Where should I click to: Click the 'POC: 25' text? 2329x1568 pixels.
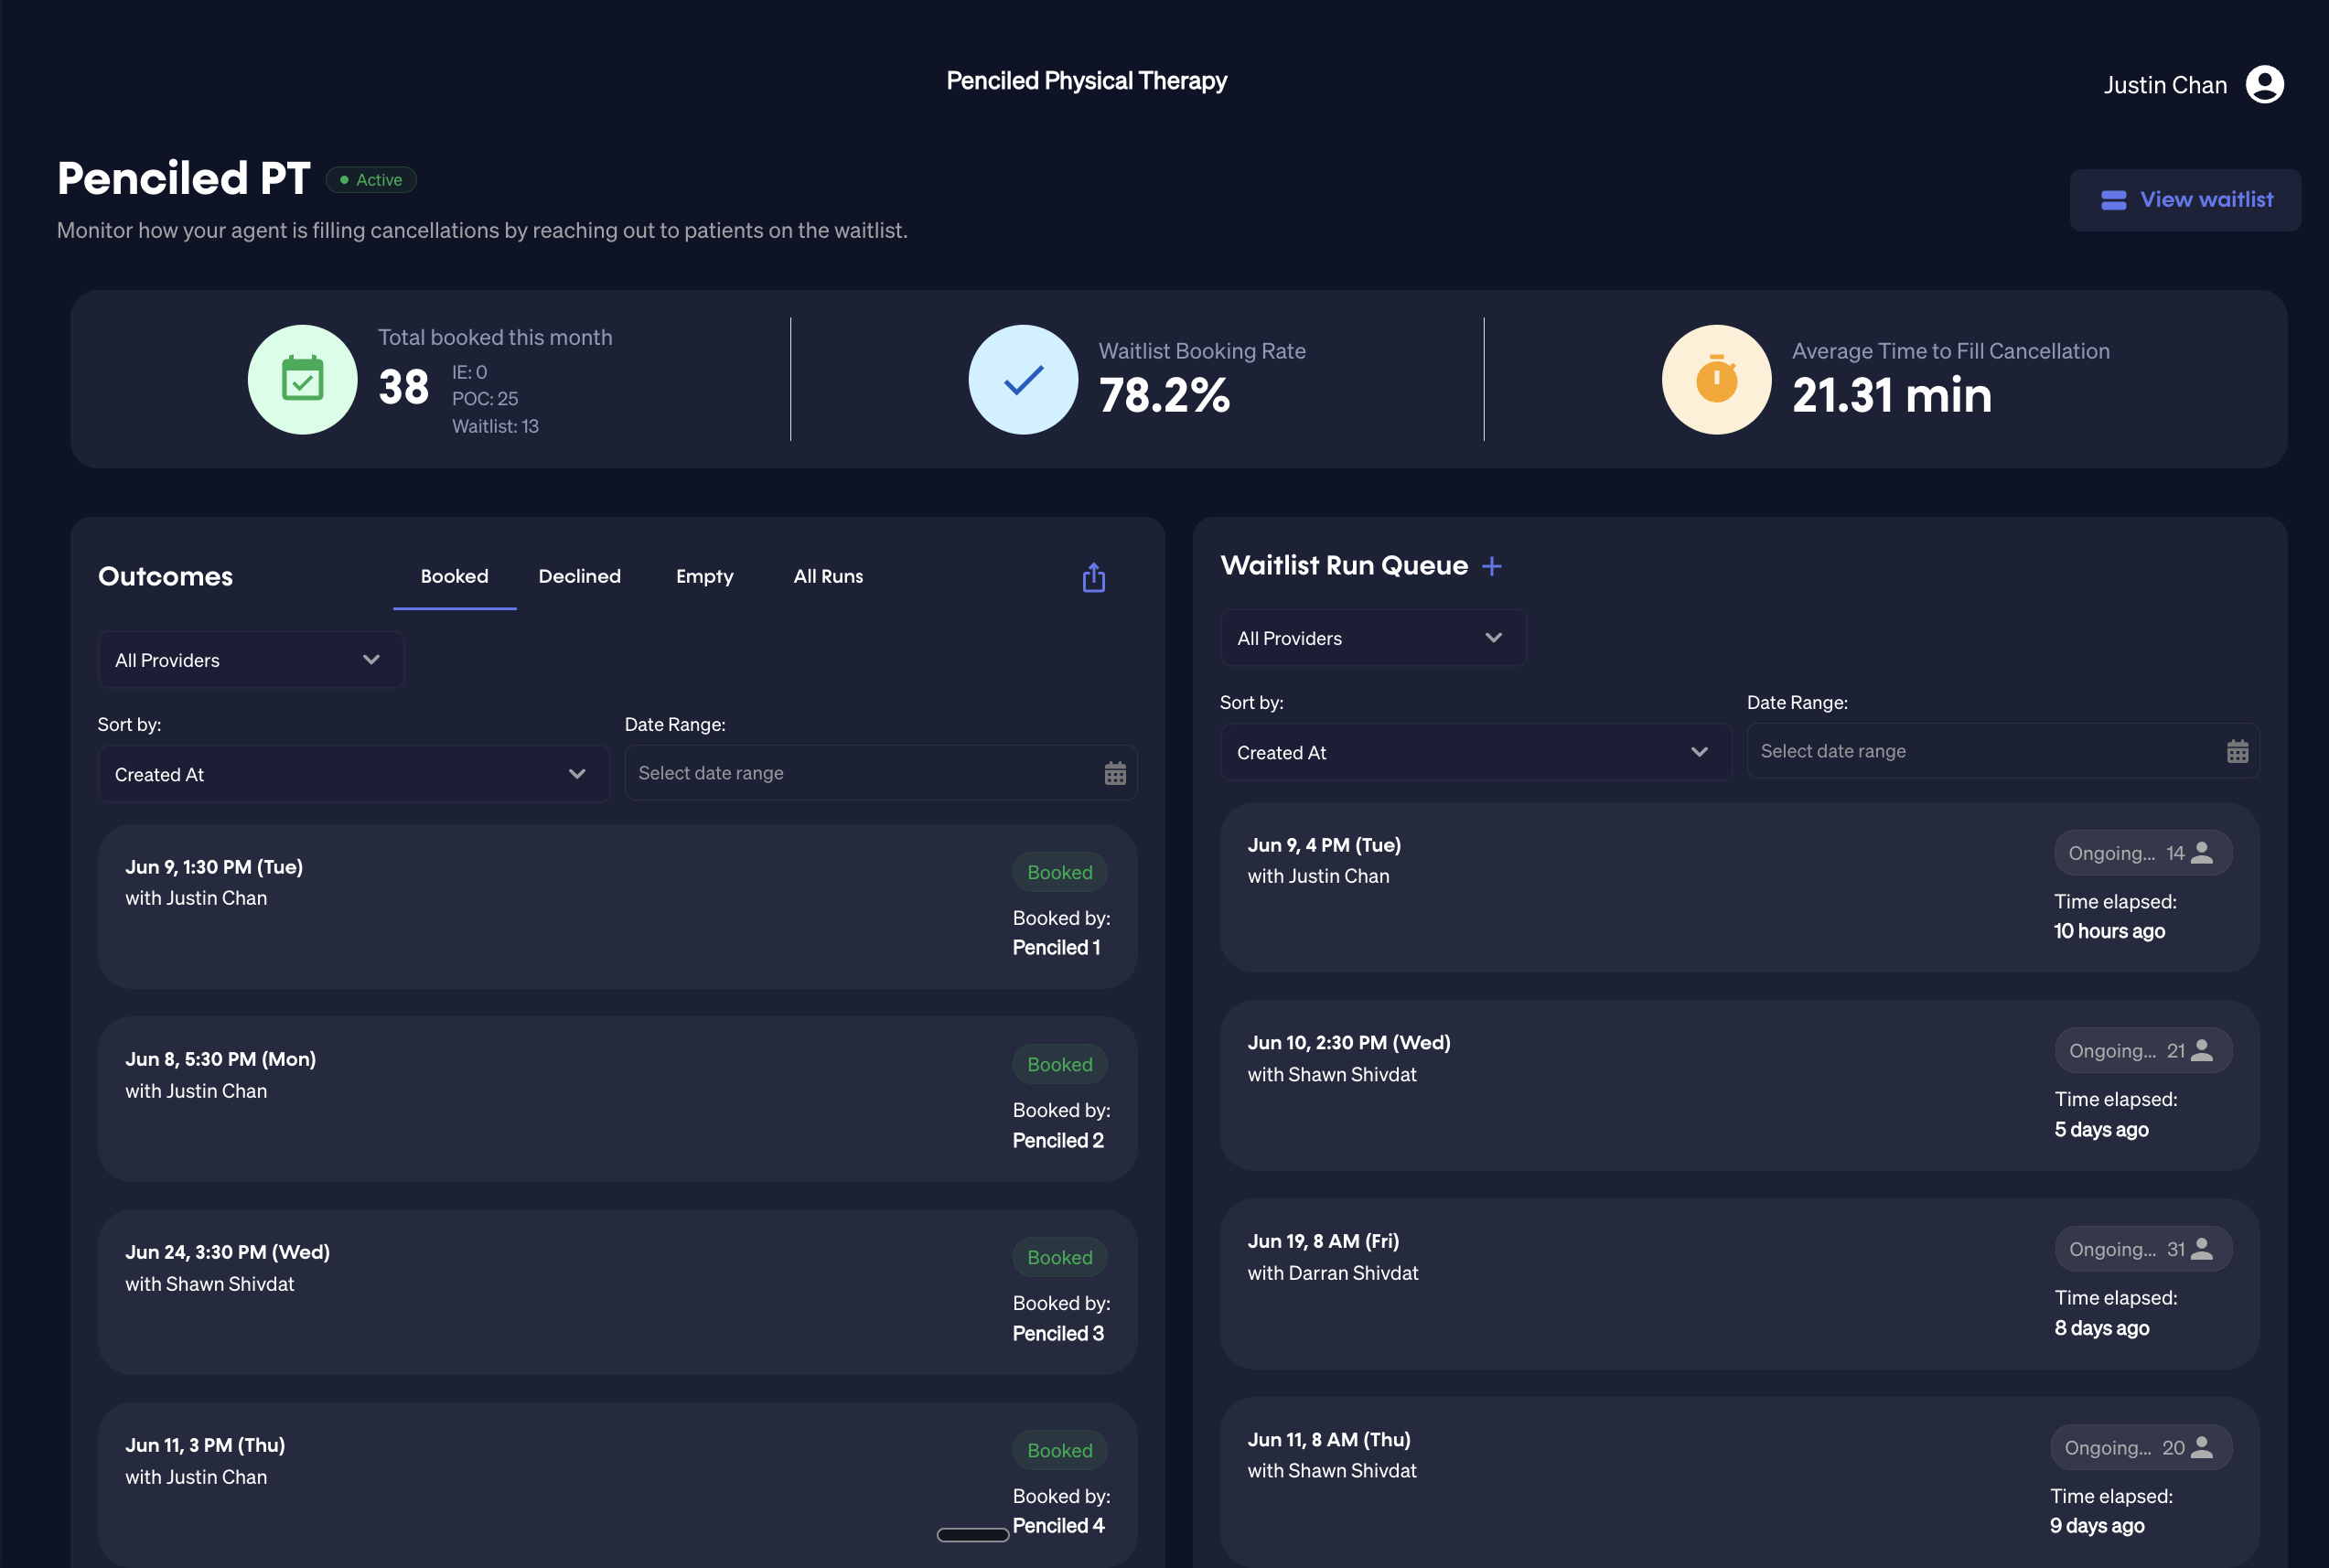(485, 399)
